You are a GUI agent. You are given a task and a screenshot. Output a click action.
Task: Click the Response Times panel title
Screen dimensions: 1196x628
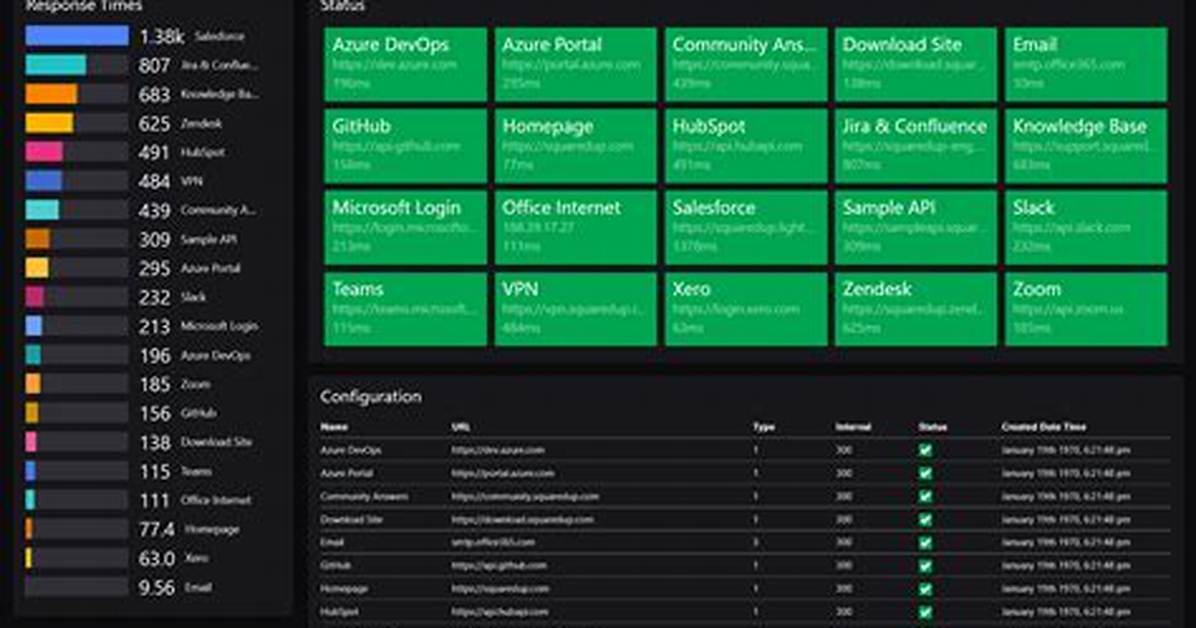pyautogui.click(x=84, y=6)
